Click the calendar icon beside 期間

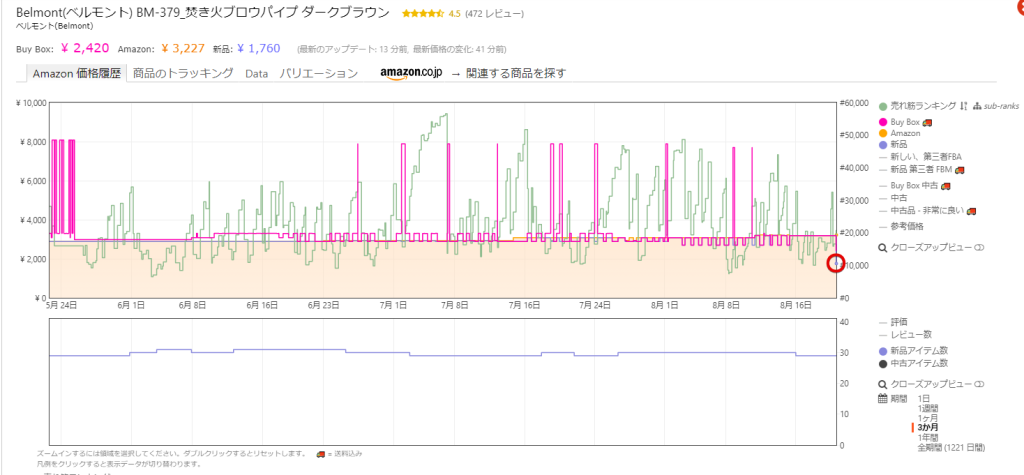pos(882,399)
